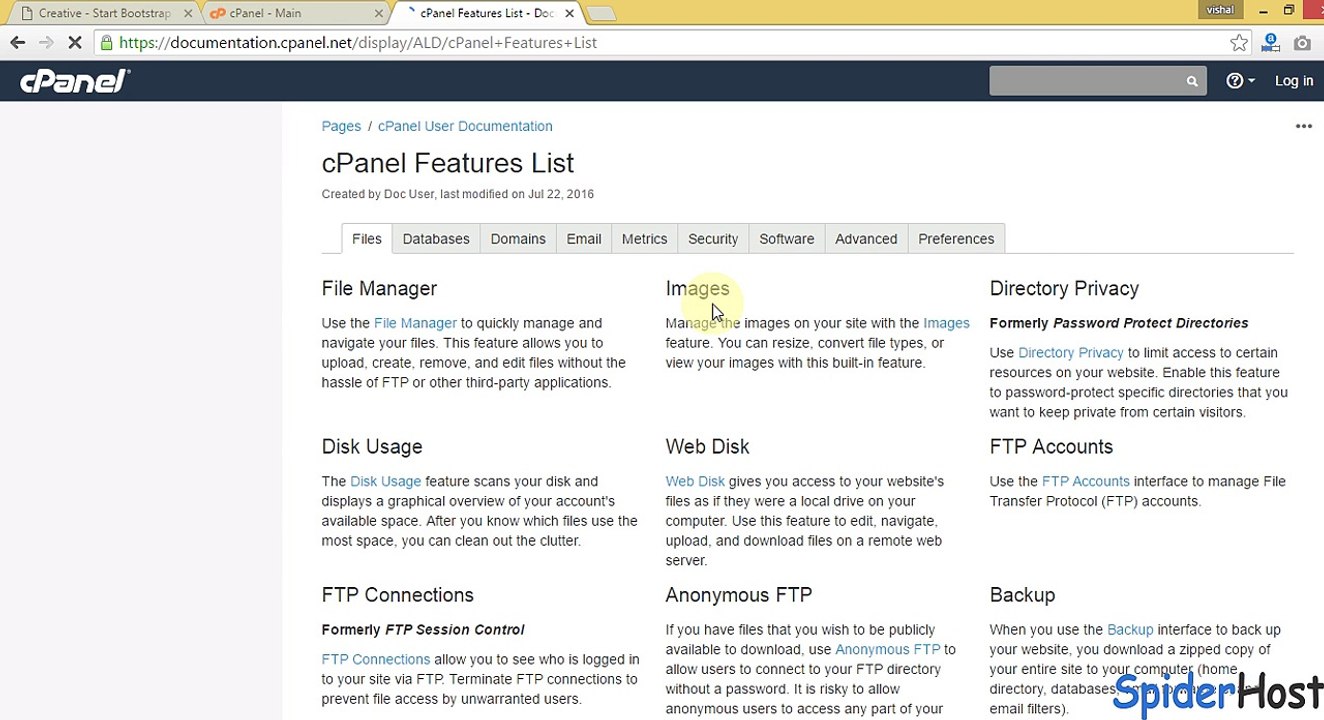Click the address bar URL
Image resolution: width=1324 pixels, height=720 pixels.
(357, 43)
